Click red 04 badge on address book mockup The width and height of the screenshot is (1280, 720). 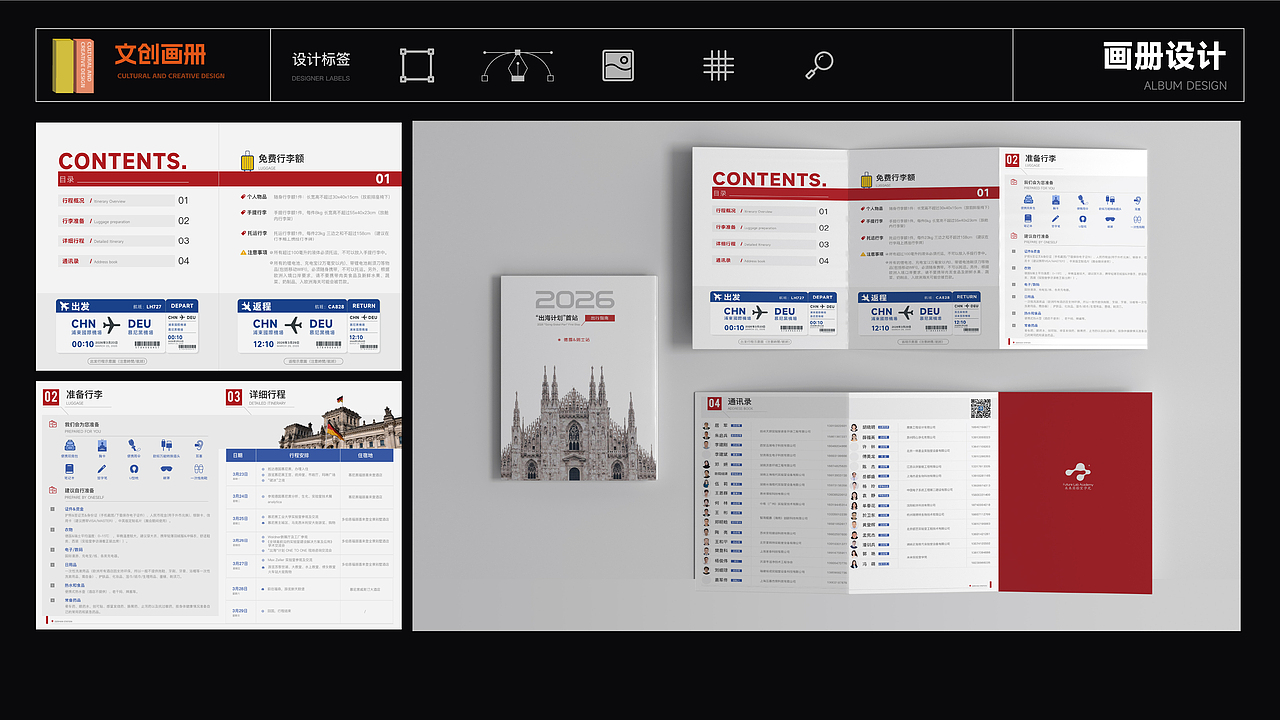(x=714, y=403)
